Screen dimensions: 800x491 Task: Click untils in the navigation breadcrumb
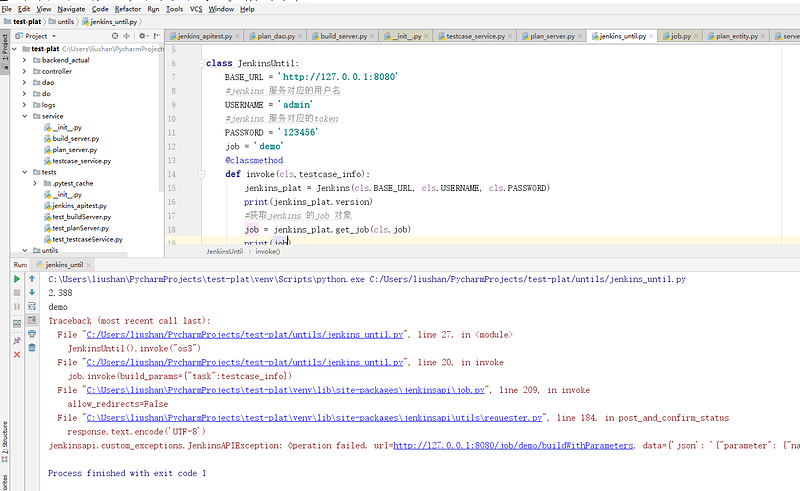[x=61, y=22]
